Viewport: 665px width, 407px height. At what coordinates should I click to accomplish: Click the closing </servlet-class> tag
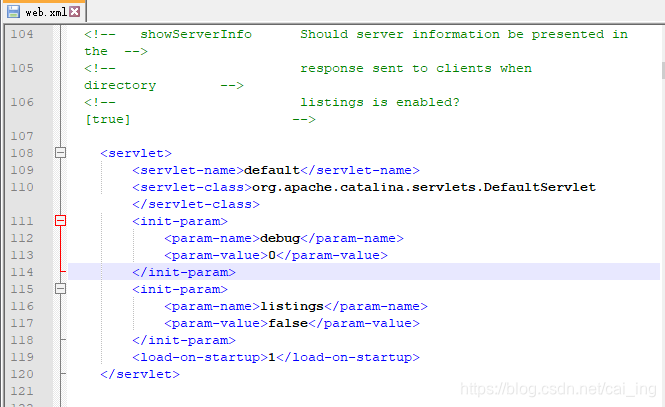click(196, 204)
